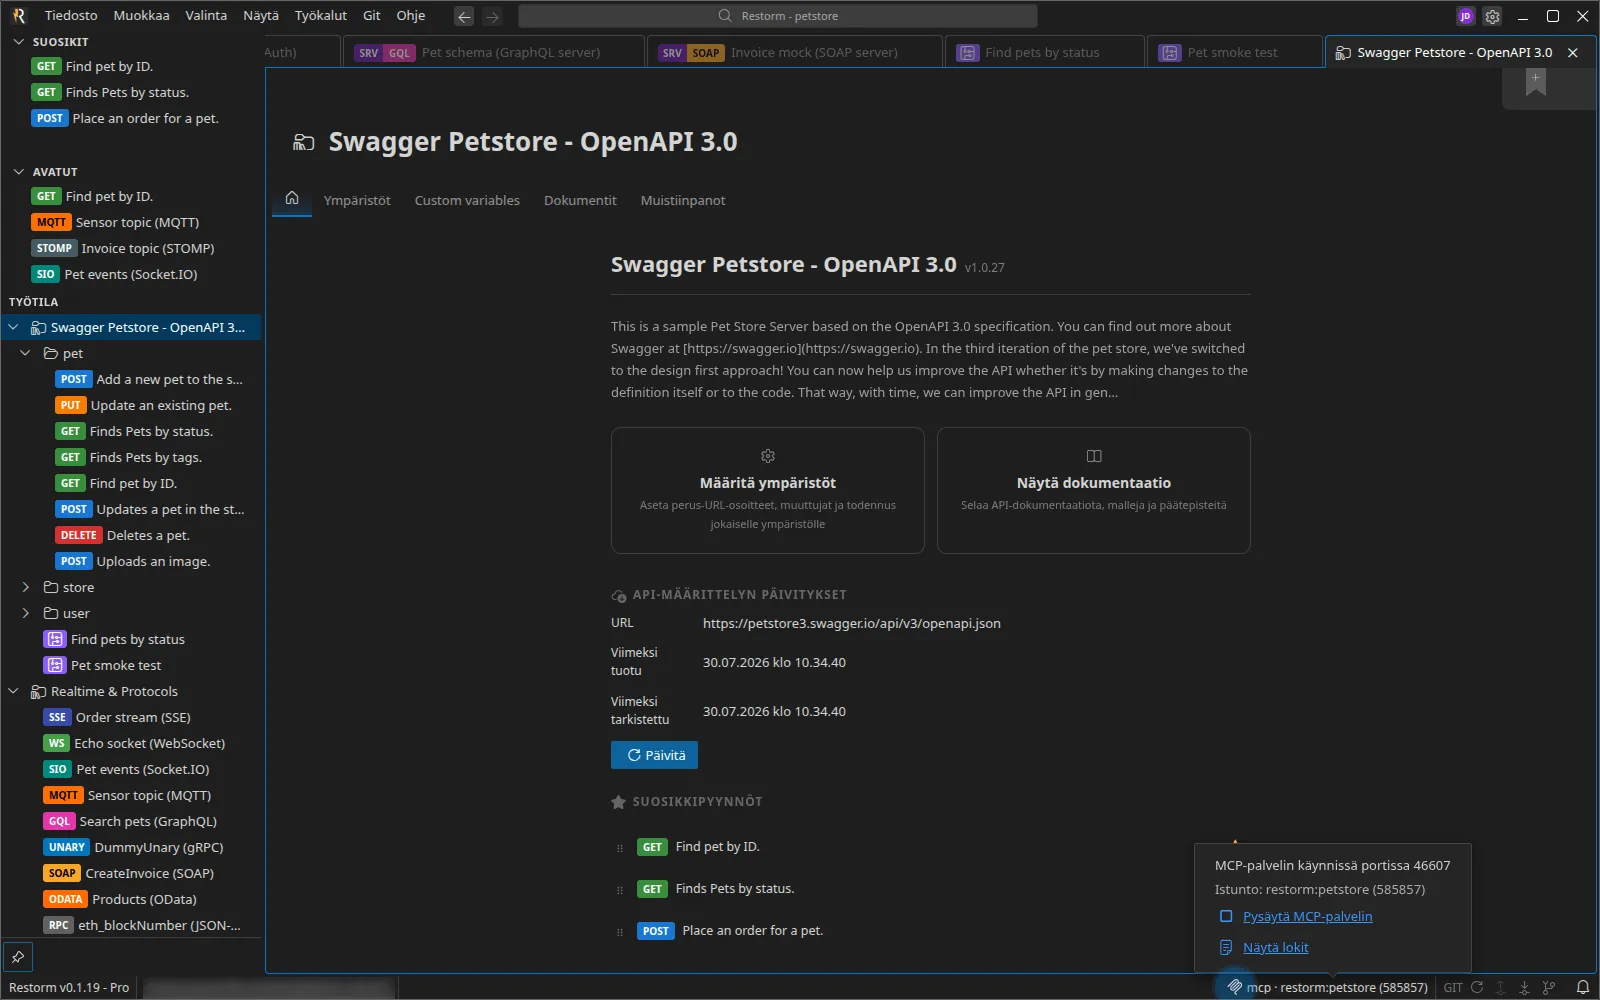The height and width of the screenshot is (1000, 1600).
Task: Collapse the Swagger Petstore workspace tree node
Action: pyautogui.click(x=13, y=327)
